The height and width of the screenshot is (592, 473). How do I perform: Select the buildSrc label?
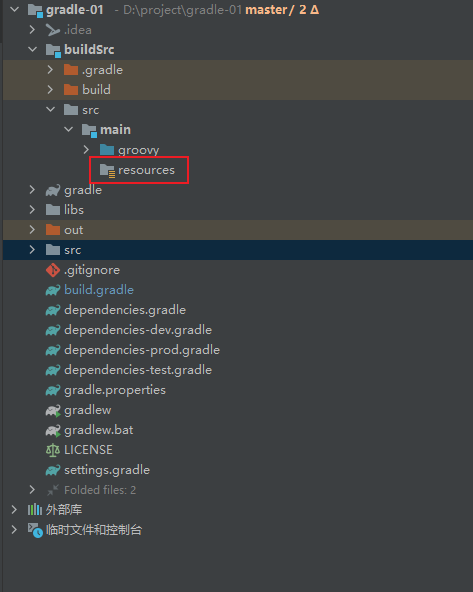(x=89, y=49)
